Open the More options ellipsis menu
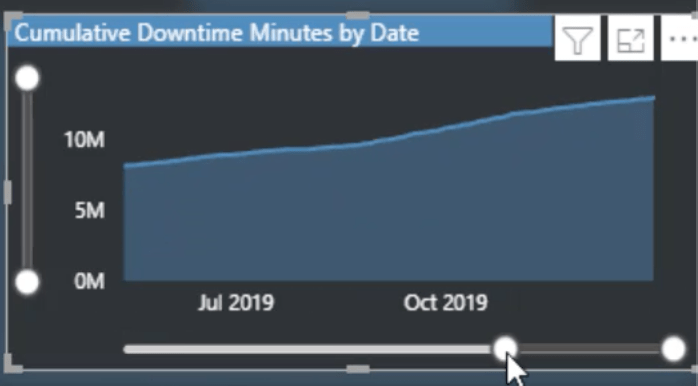The width and height of the screenshot is (698, 386). click(681, 39)
